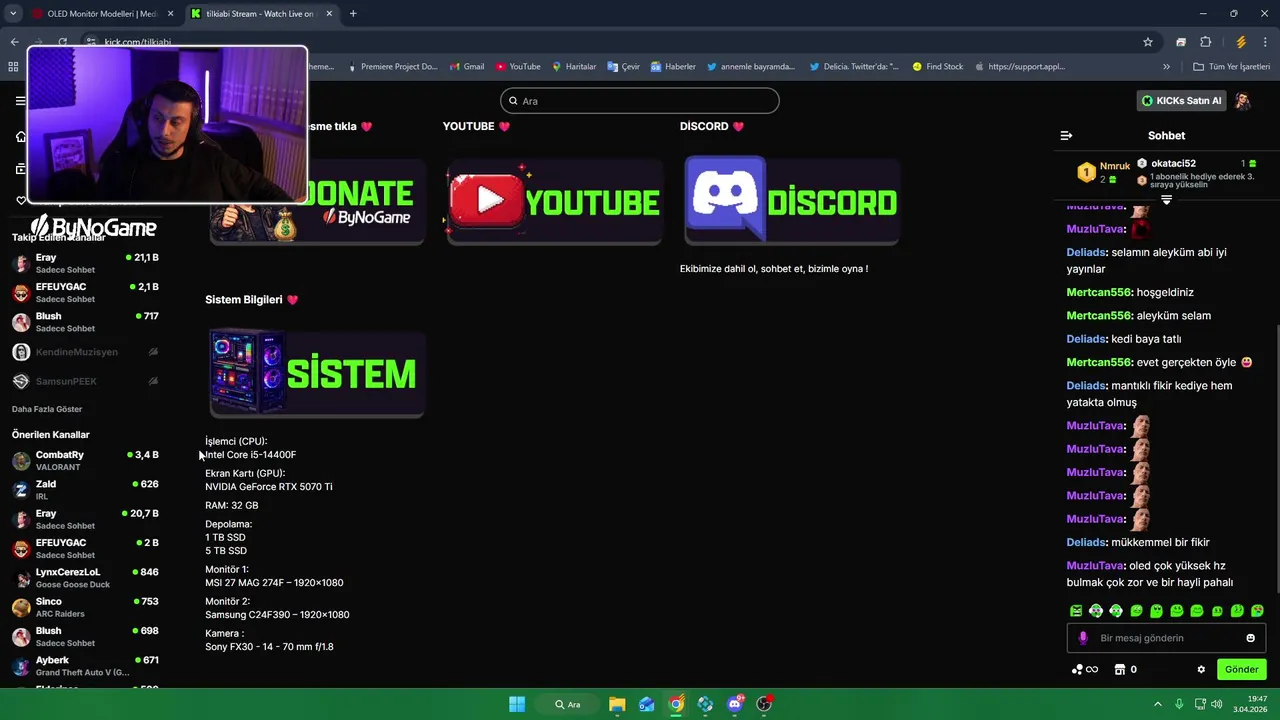Bookmark this page with the star icon

[x=1148, y=42]
